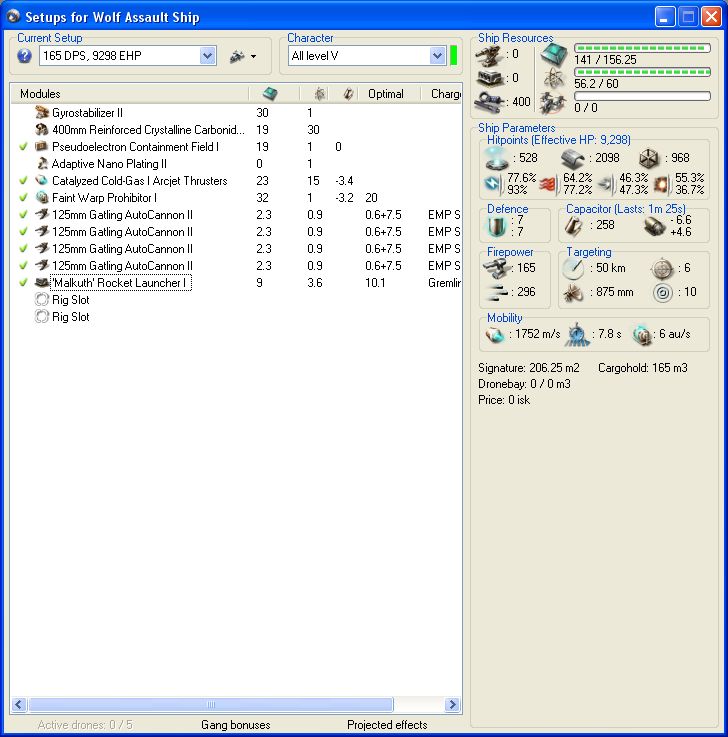Open the ship icon menu beside setup
Image resolution: width=728 pixels, height=737 pixels.
click(x=243, y=56)
